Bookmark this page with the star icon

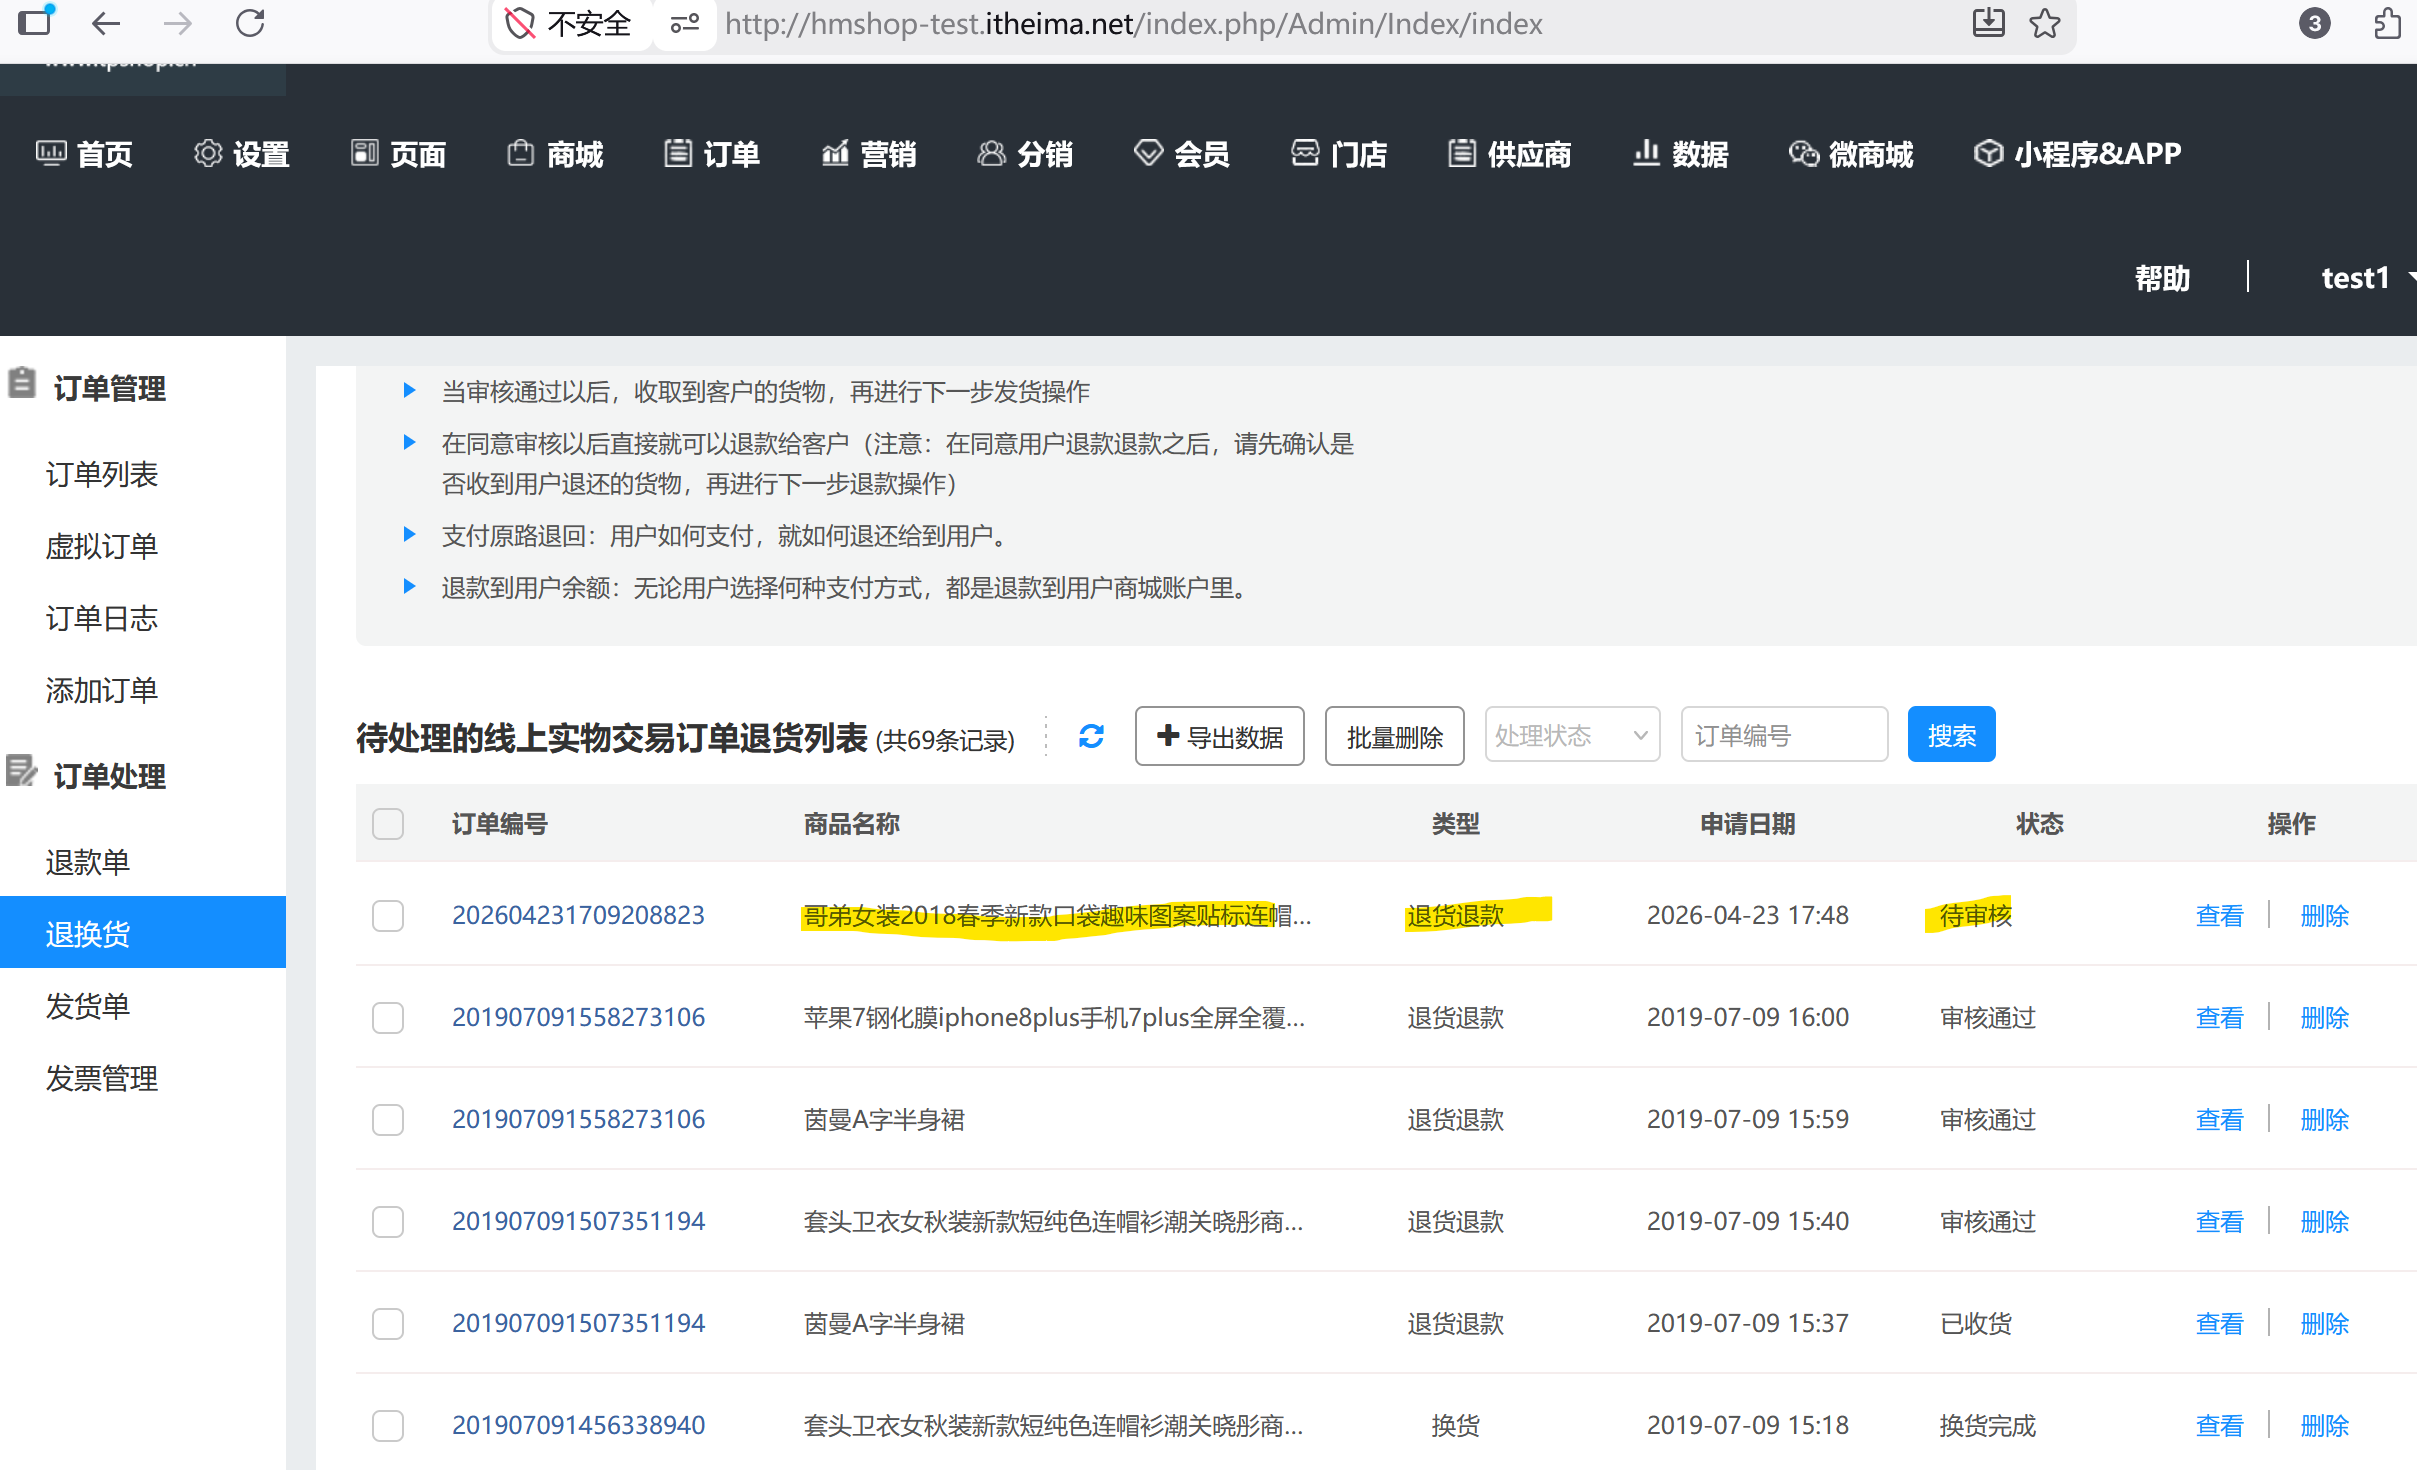point(2045,23)
